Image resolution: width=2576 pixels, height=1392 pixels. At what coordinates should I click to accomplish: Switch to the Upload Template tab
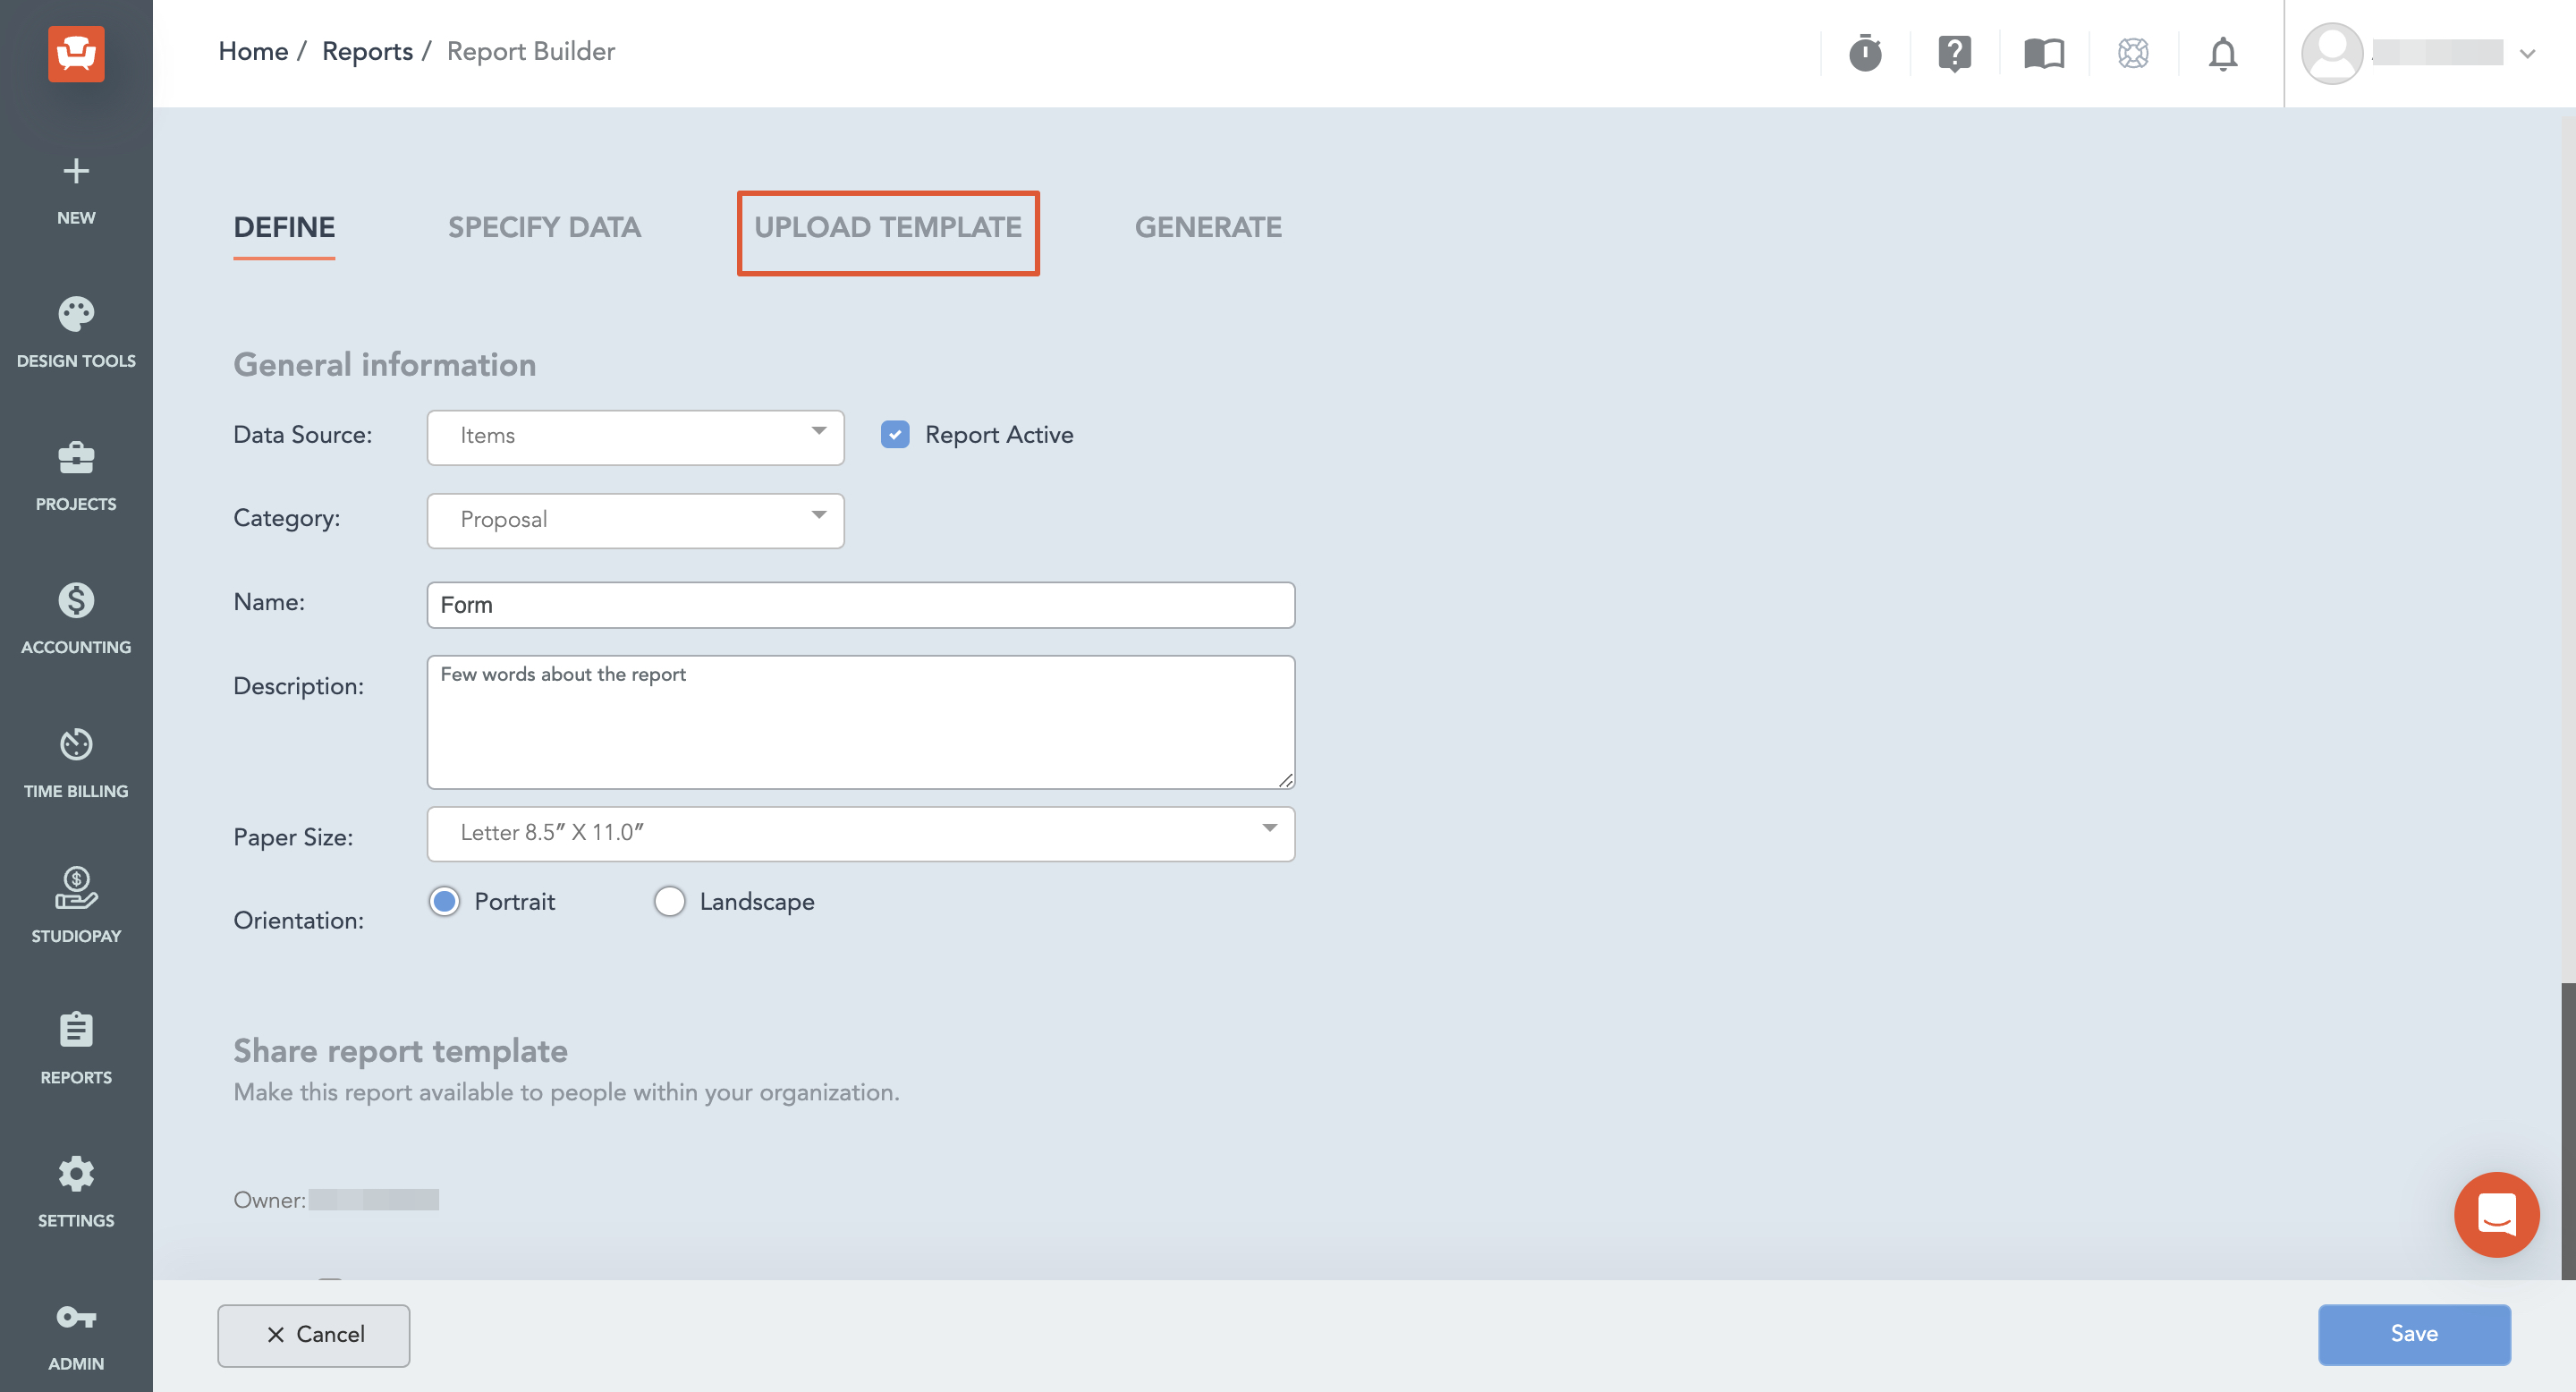887,227
